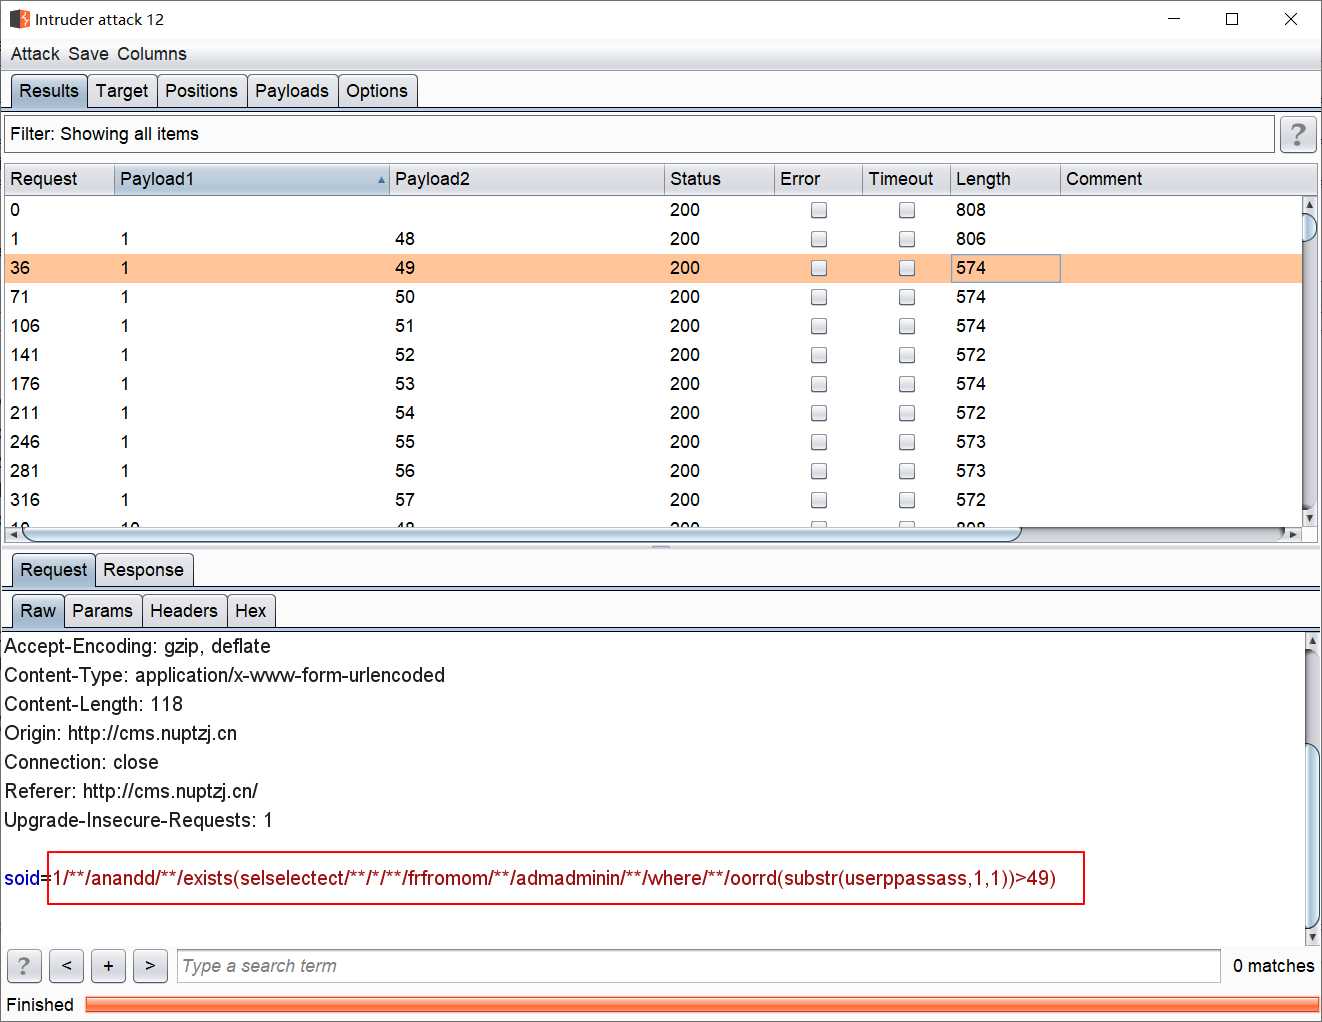Click the Content-Length: 118 line
1322x1022 pixels.
(94, 704)
